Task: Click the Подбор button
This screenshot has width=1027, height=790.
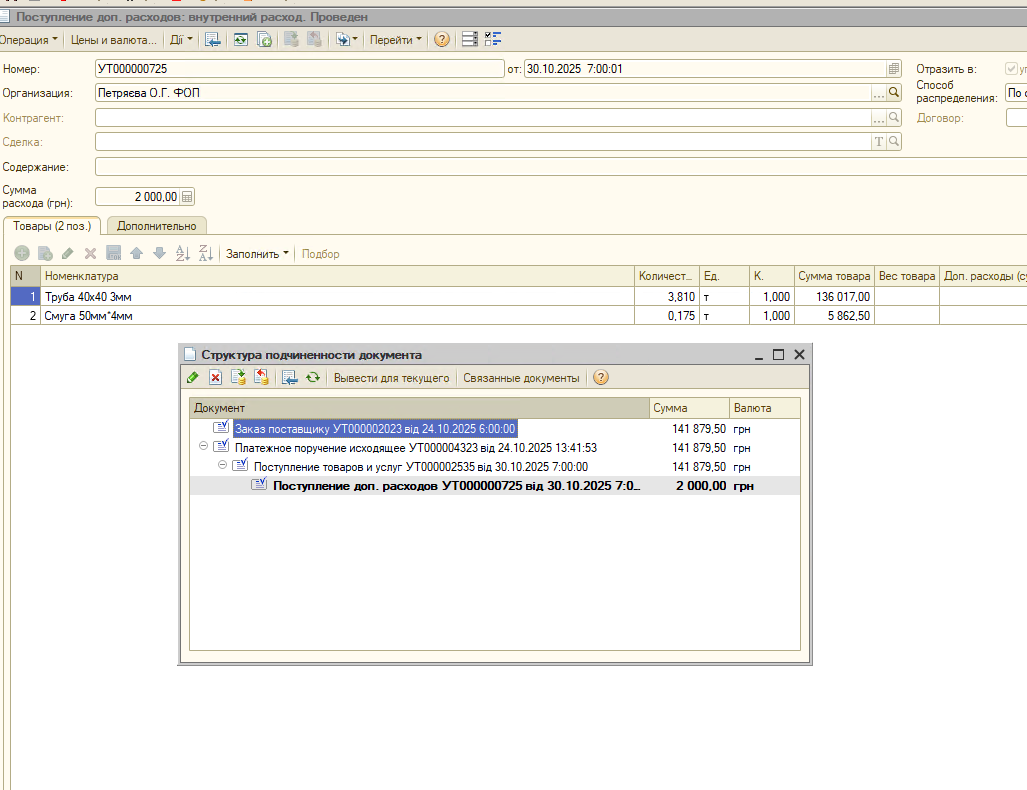Action: [x=320, y=254]
